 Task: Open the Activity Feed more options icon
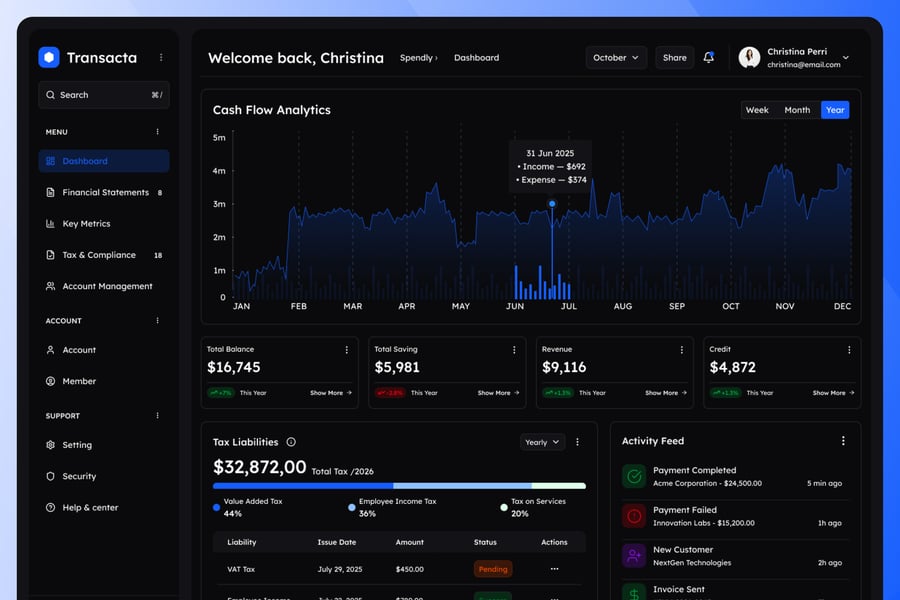pos(843,441)
